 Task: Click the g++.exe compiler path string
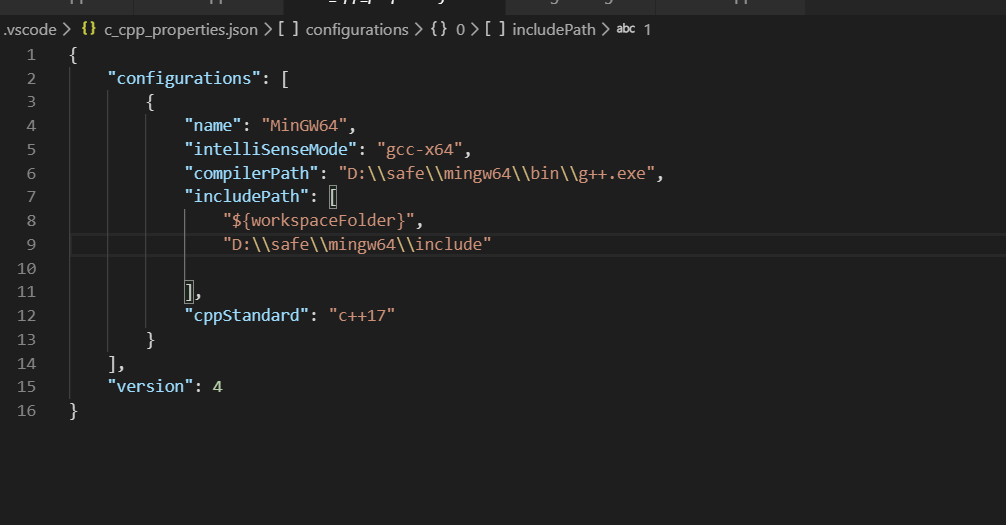[x=497, y=173]
